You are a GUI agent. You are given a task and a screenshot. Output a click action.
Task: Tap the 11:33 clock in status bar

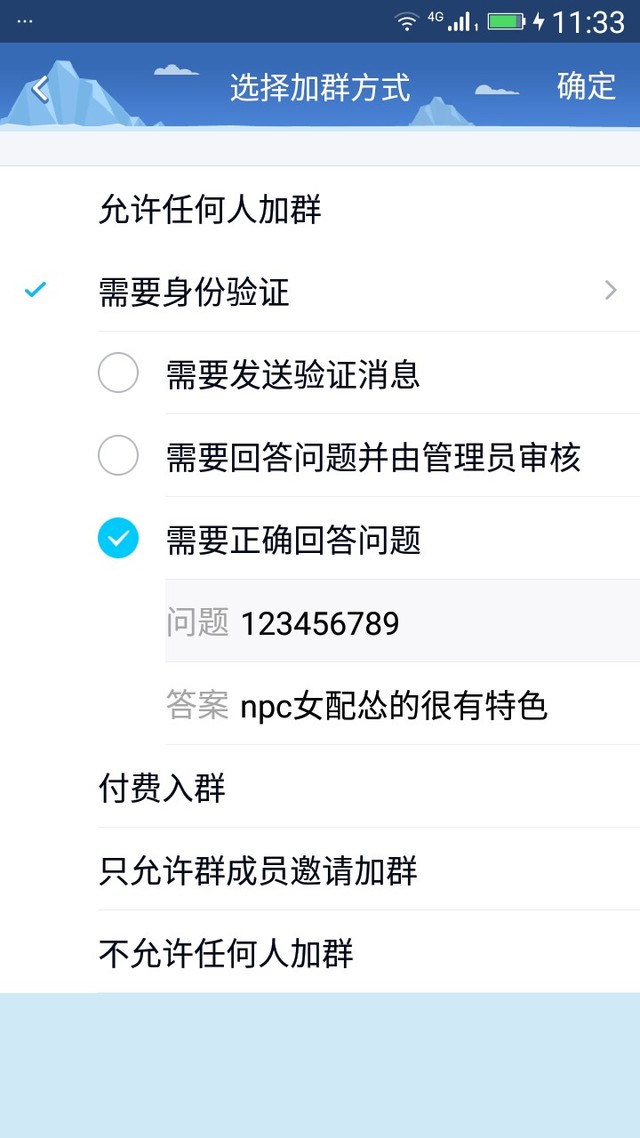click(x=588, y=22)
